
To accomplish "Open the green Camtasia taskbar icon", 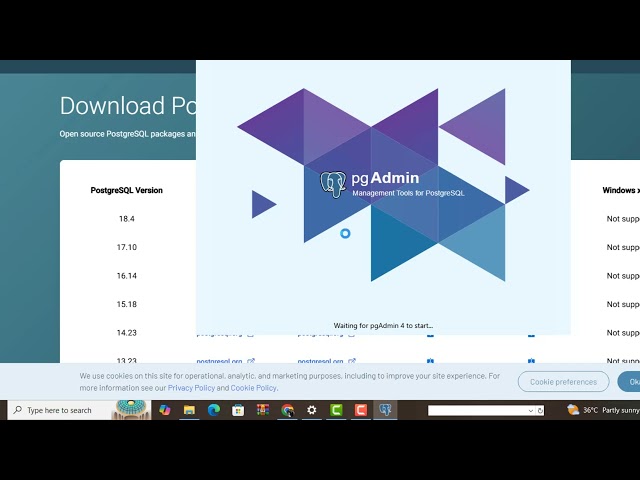I will [x=336, y=410].
